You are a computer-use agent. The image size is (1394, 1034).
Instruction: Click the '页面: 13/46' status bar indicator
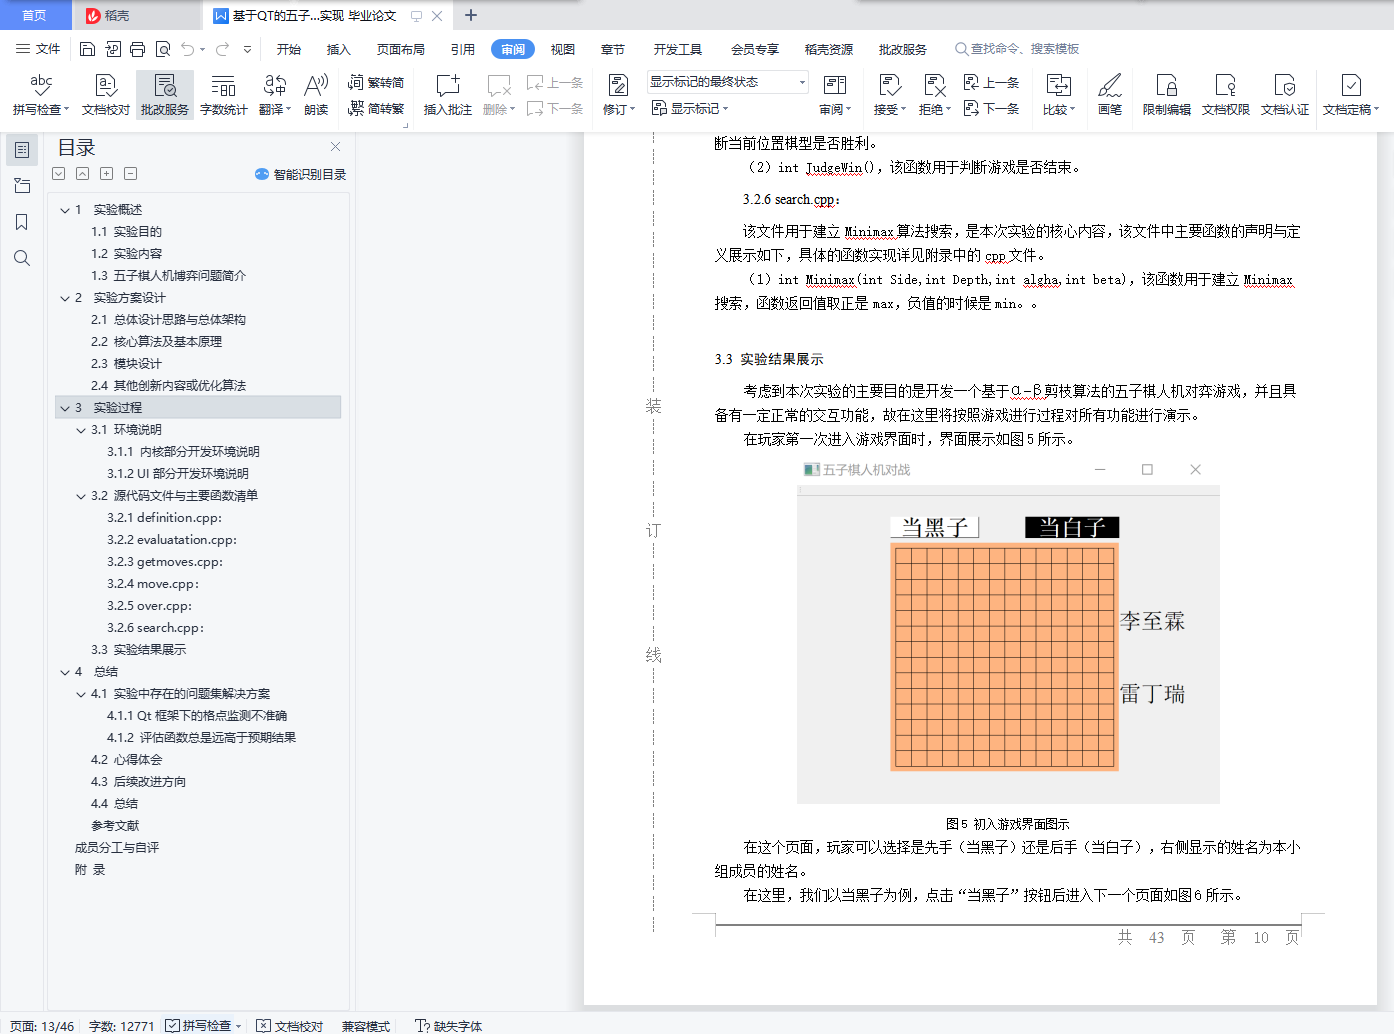pyautogui.click(x=42, y=1026)
